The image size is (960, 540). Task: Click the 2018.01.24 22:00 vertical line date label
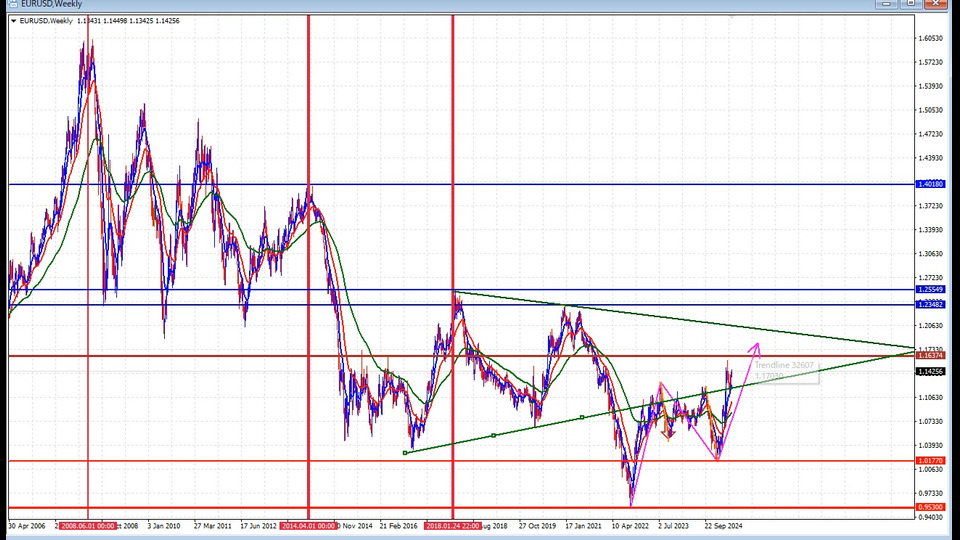[x=452, y=526]
